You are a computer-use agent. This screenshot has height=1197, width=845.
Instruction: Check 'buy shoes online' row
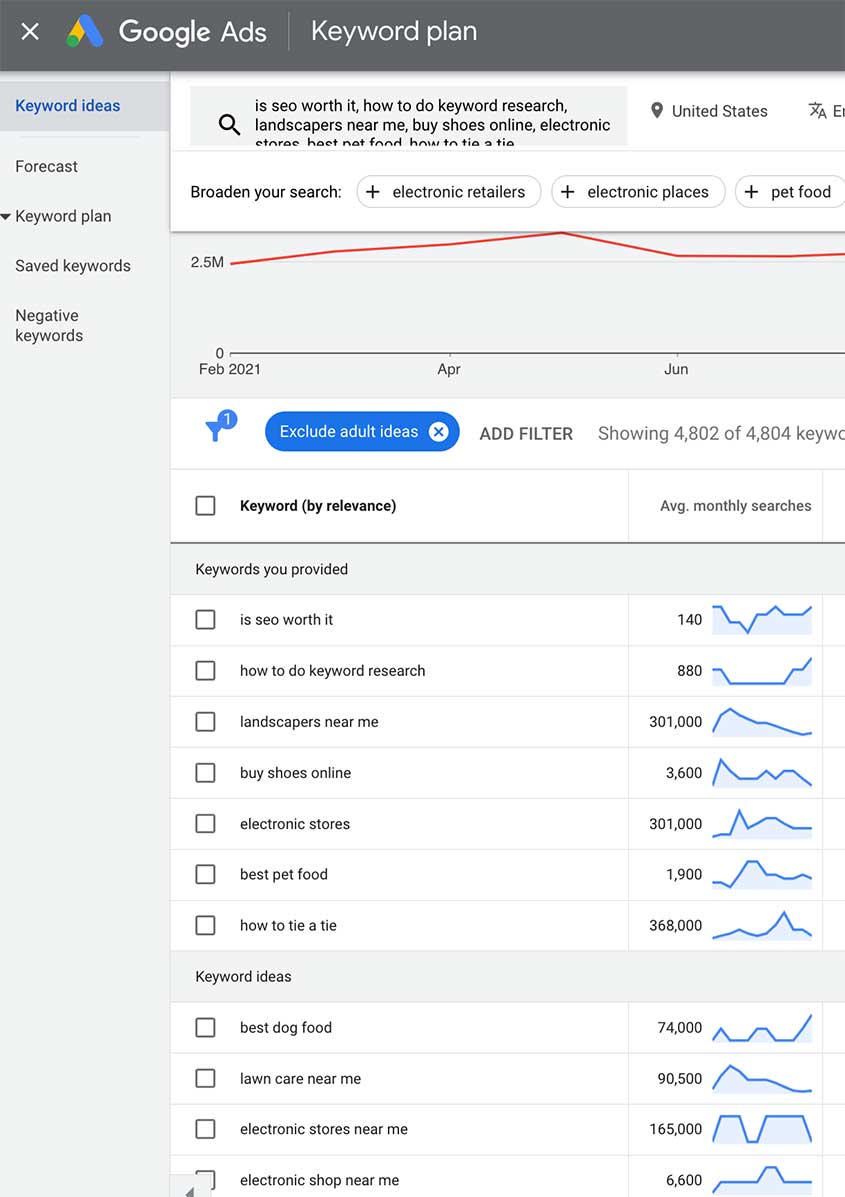205,773
